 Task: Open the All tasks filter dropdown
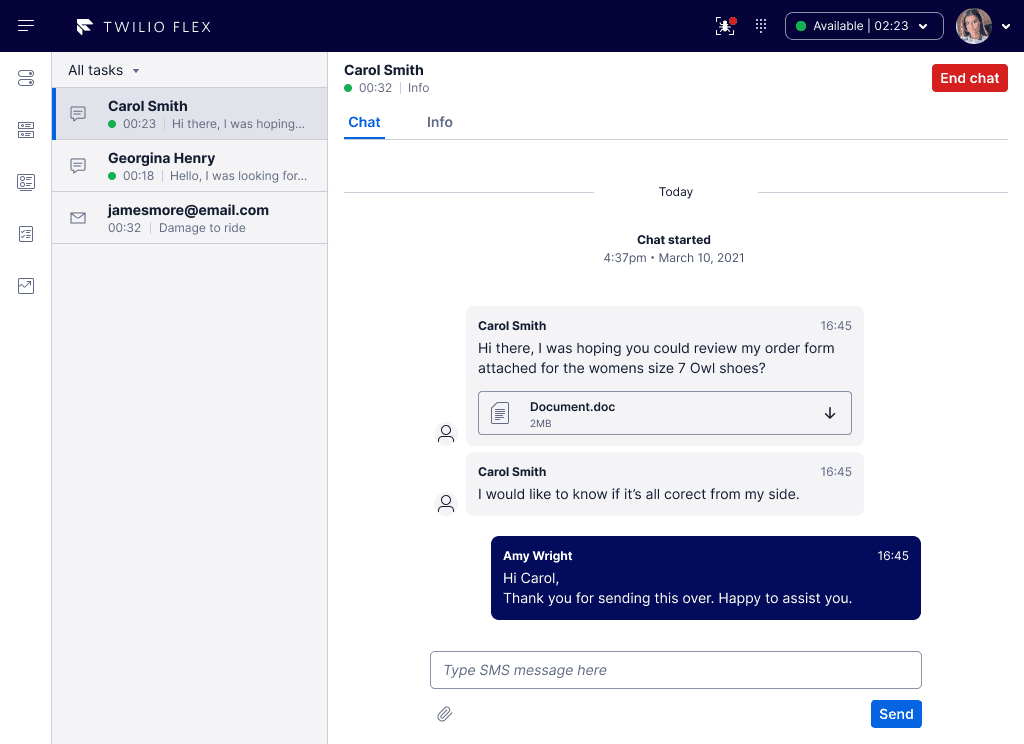103,70
